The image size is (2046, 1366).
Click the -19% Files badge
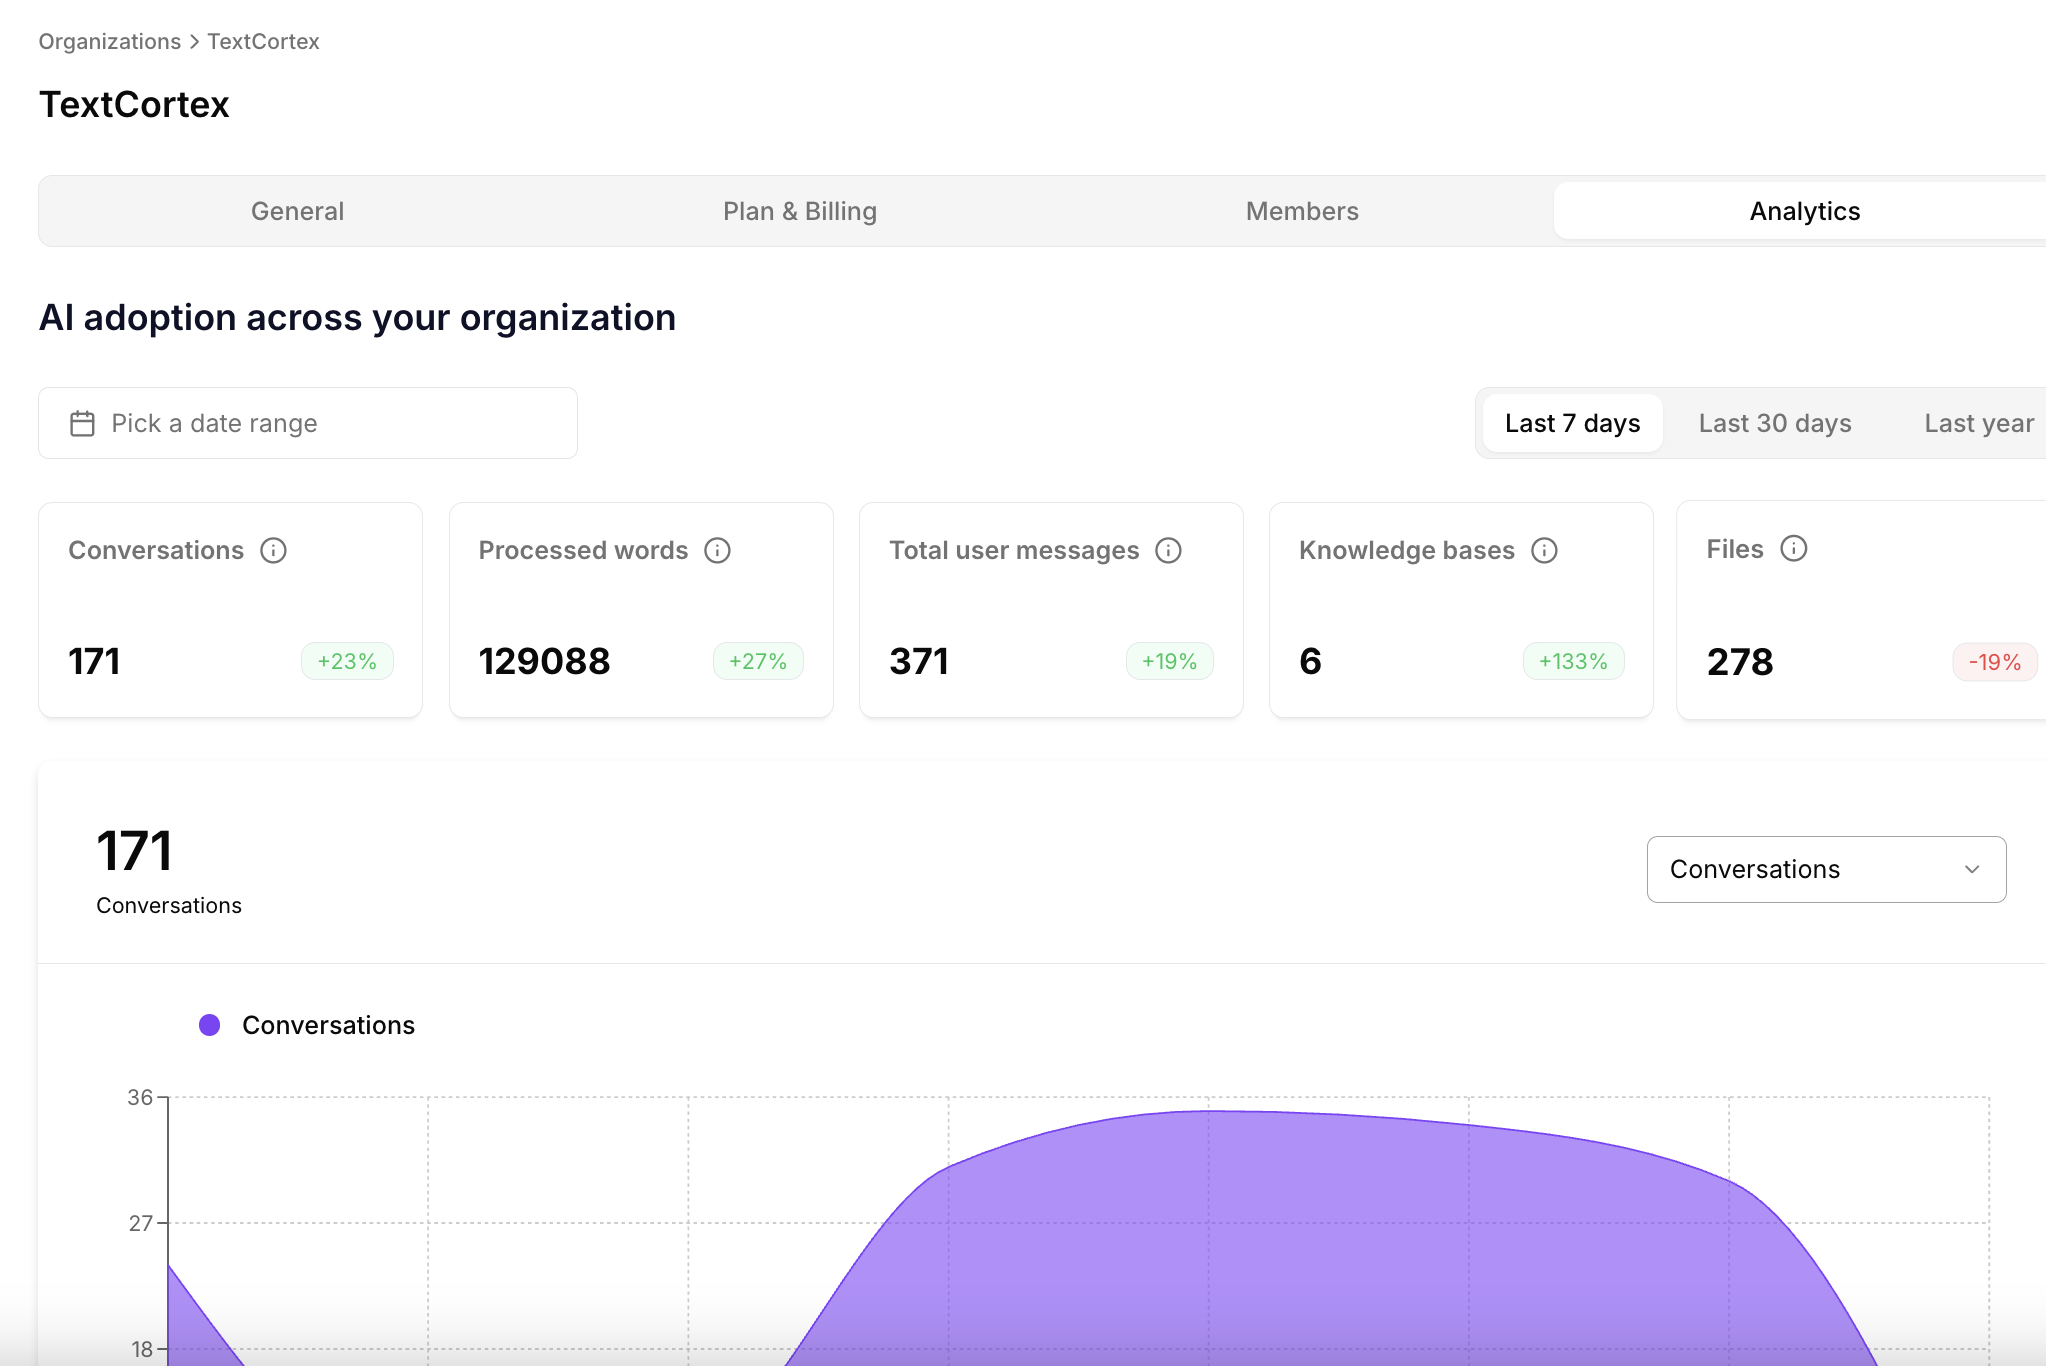(x=1995, y=662)
